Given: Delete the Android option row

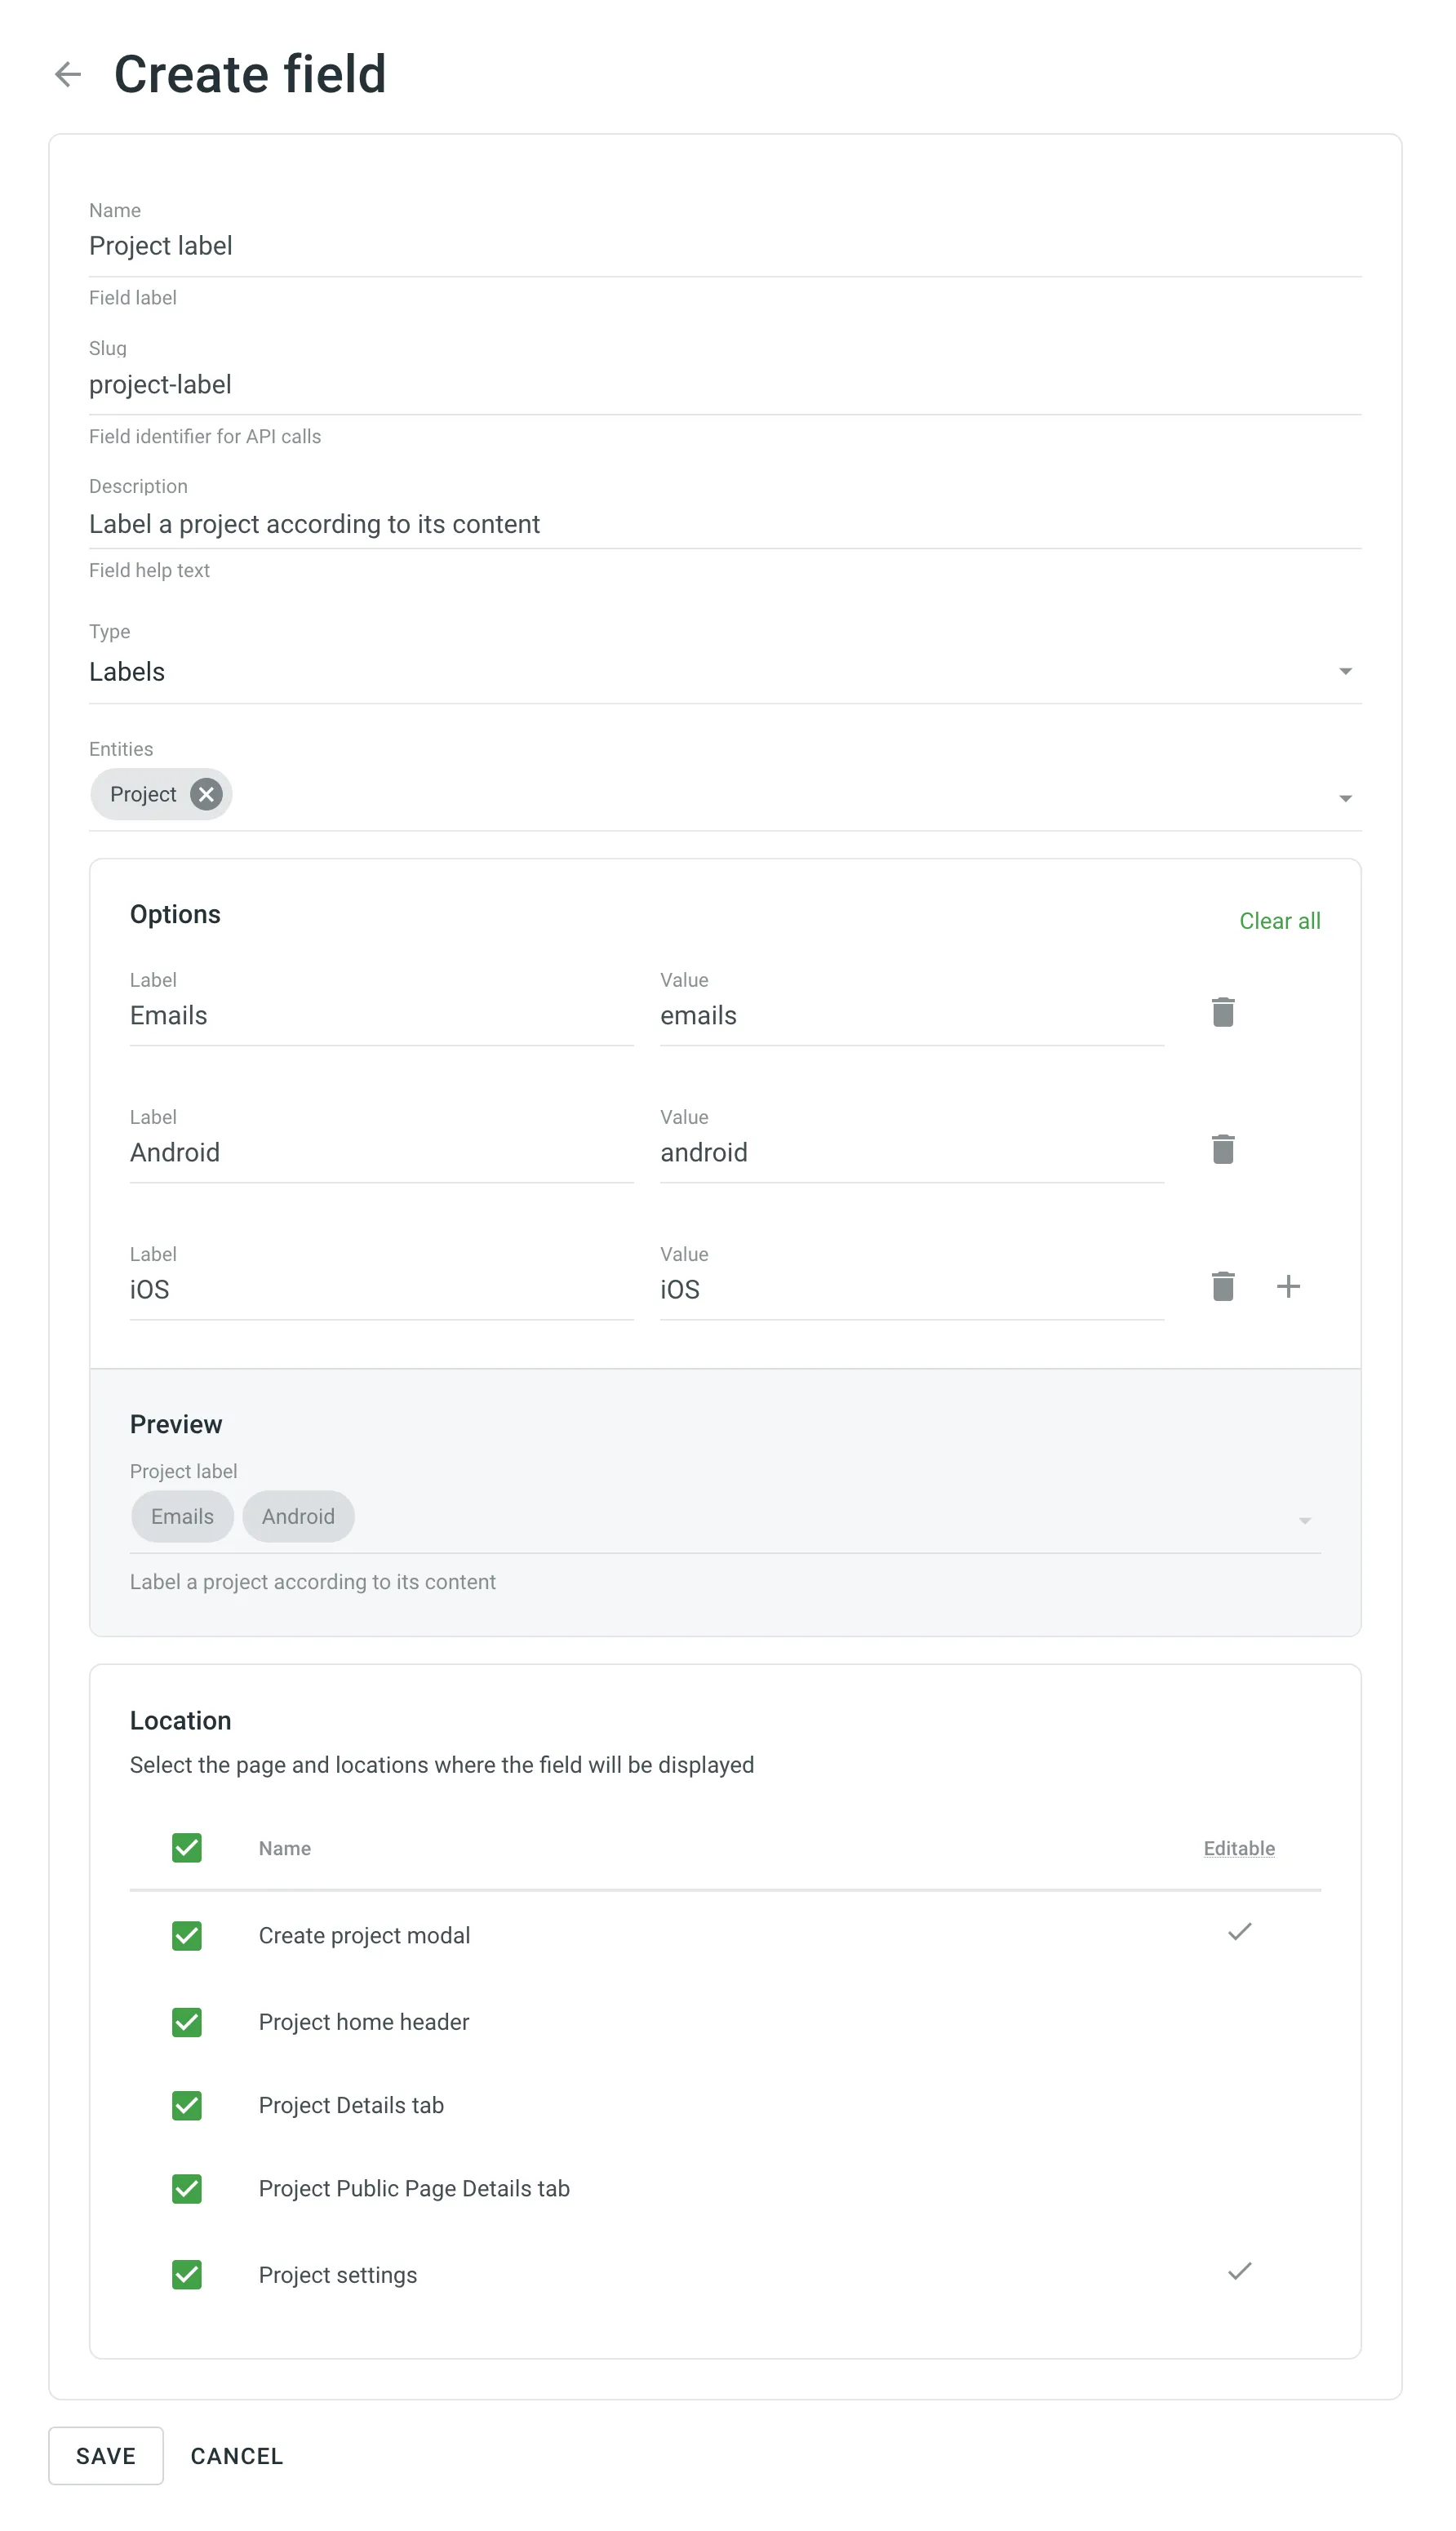Looking at the screenshot, I should click(1222, 1149).
